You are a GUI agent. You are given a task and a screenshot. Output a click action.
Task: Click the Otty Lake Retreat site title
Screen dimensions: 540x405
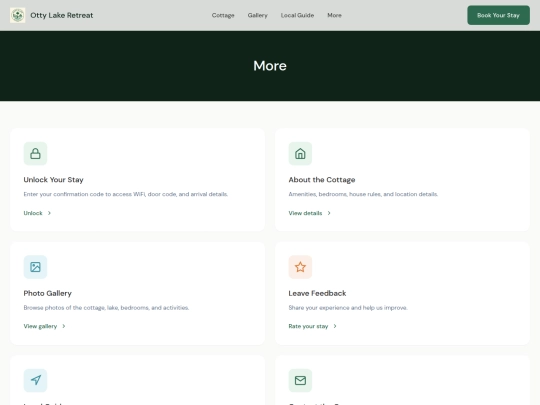click(62, 15)
